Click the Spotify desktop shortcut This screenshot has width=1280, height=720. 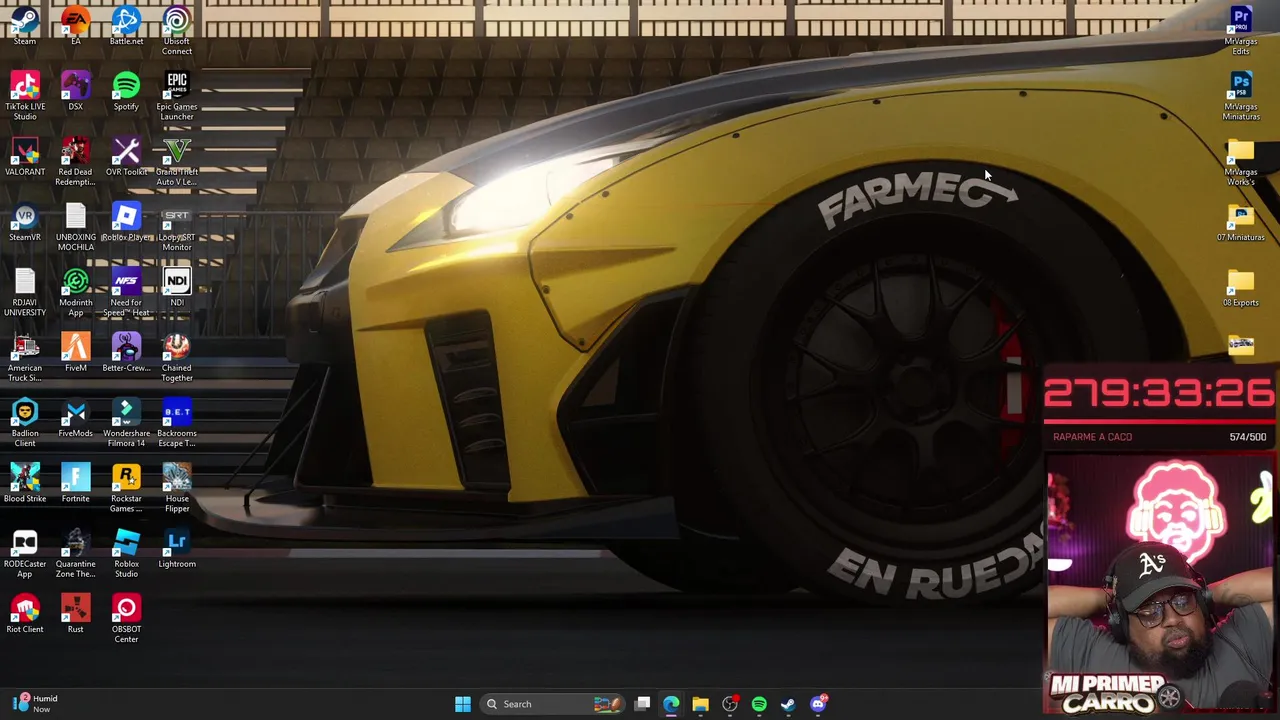pyautogui.click(x=126, y=90)
